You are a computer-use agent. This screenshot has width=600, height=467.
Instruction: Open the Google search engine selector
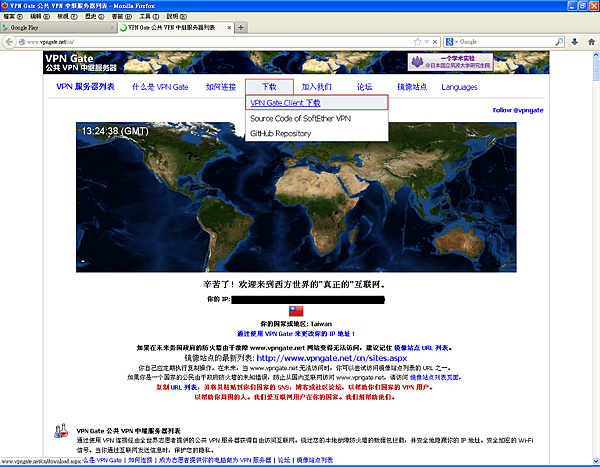(452, 42)
